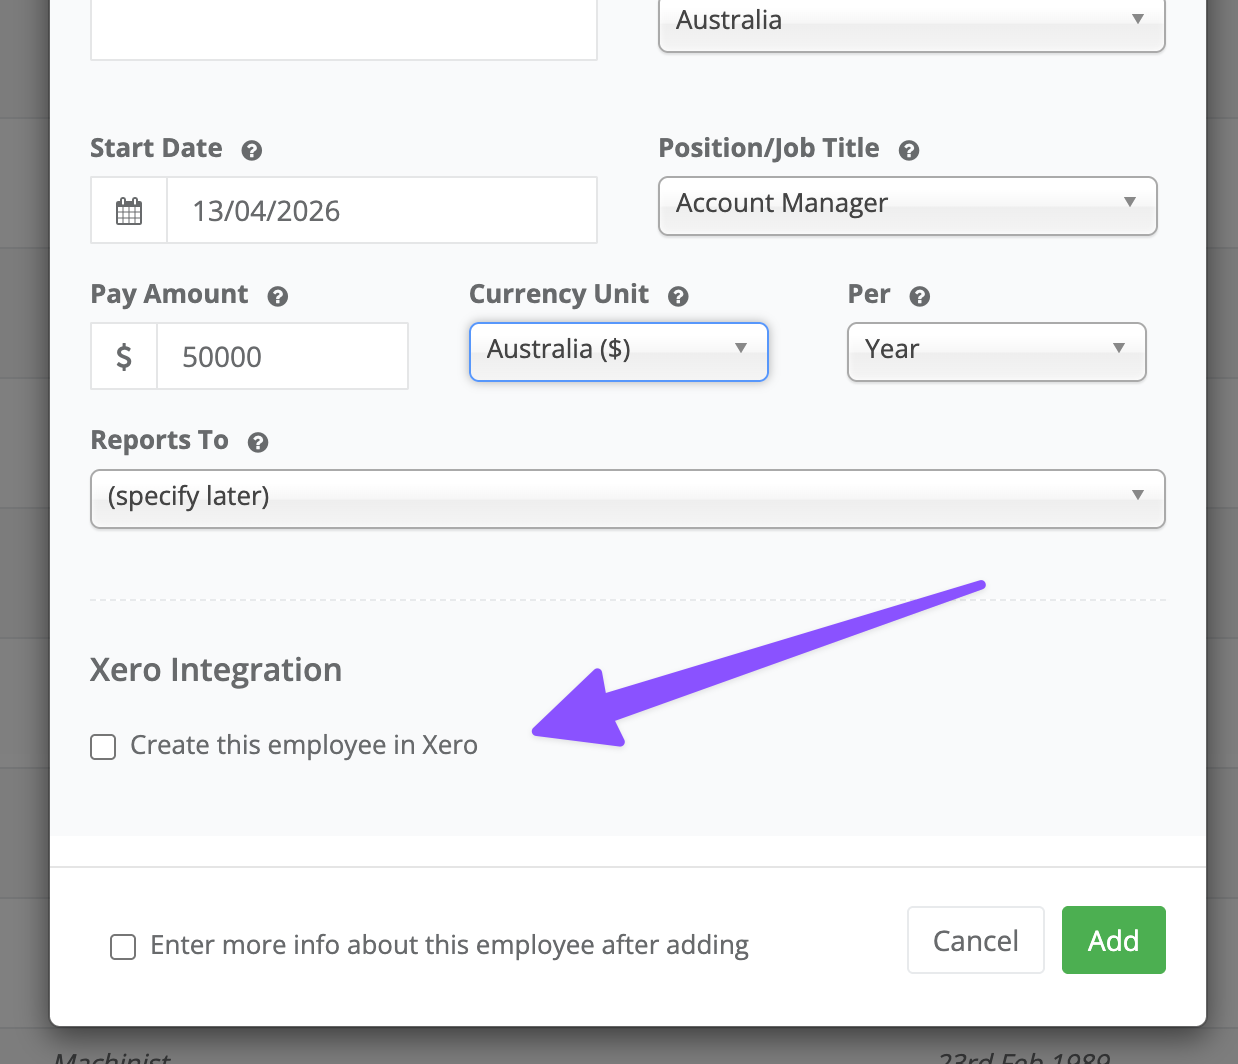This screenshot has height=1064, width=1238.
Task: Click the green Add button
Action: [1113, 940]
